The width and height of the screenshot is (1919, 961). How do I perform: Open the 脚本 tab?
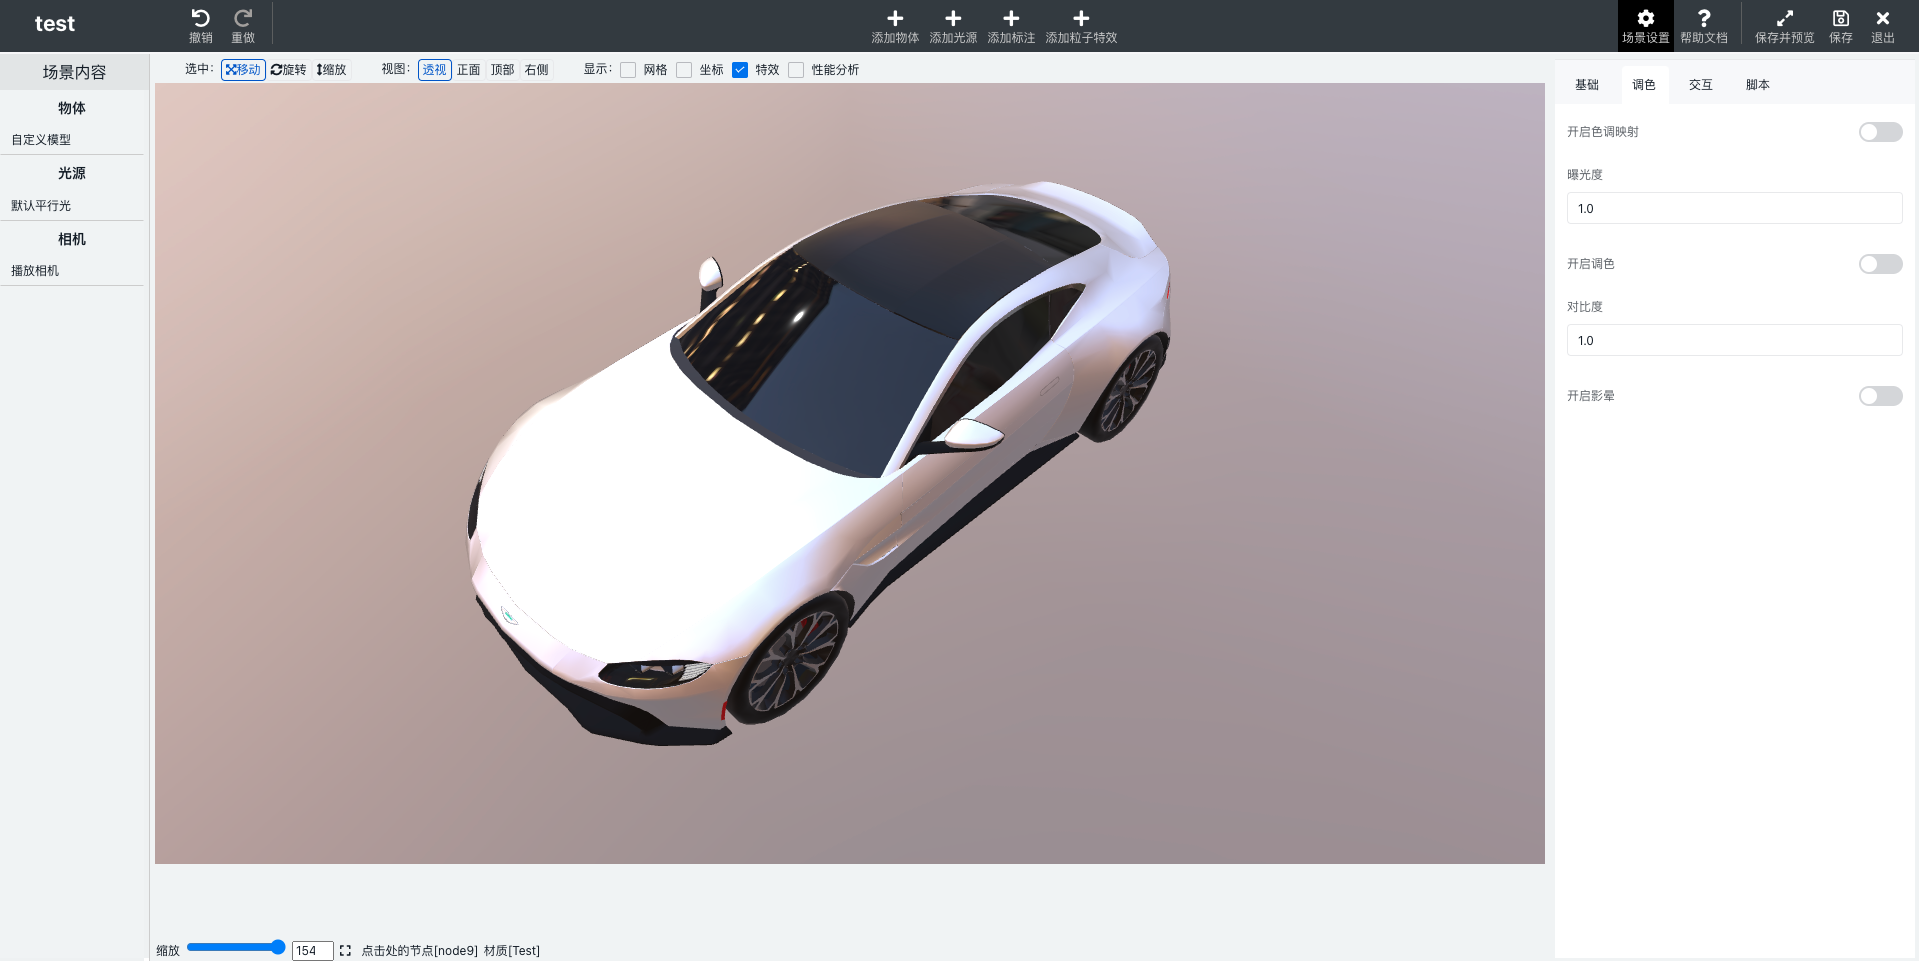(x=1758, y=85)
